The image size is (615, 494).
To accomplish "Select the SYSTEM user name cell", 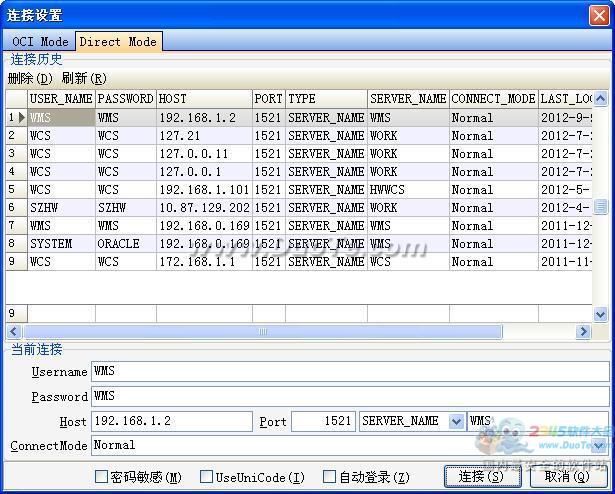I will click(x=61, y=244).
